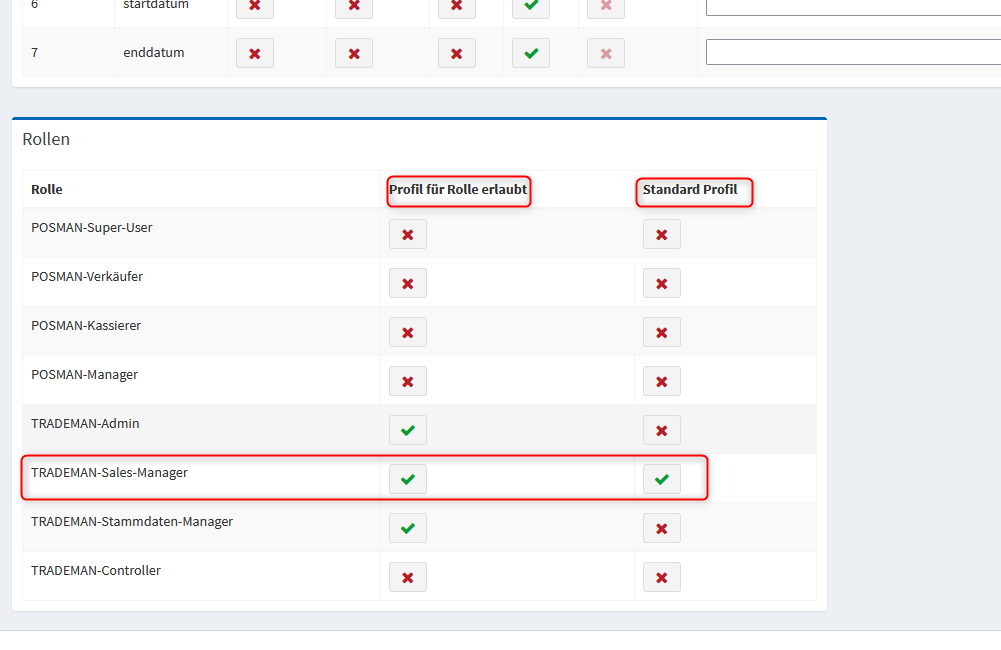Disable allowed profile for TRADEMAN-Admin
The image size is (1001, 650).
click(x=407, y=430)
